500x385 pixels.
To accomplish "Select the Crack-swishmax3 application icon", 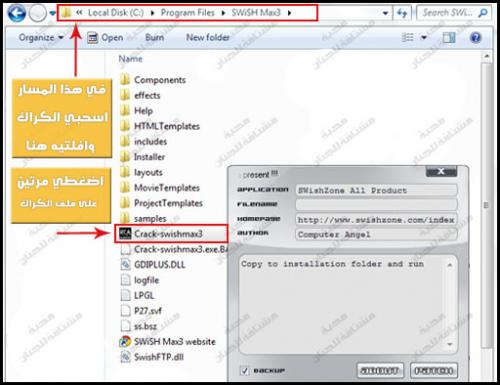I will [x=125, y=233].
